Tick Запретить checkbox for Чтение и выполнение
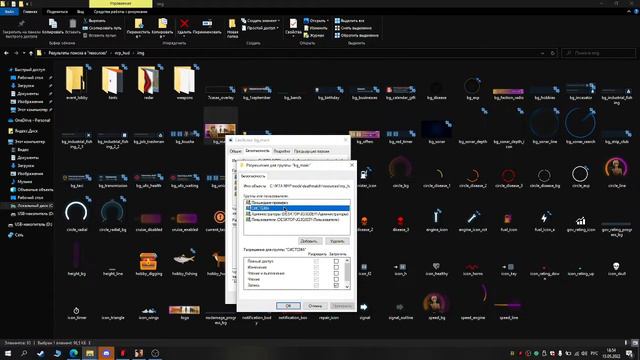 pos(336,273)
